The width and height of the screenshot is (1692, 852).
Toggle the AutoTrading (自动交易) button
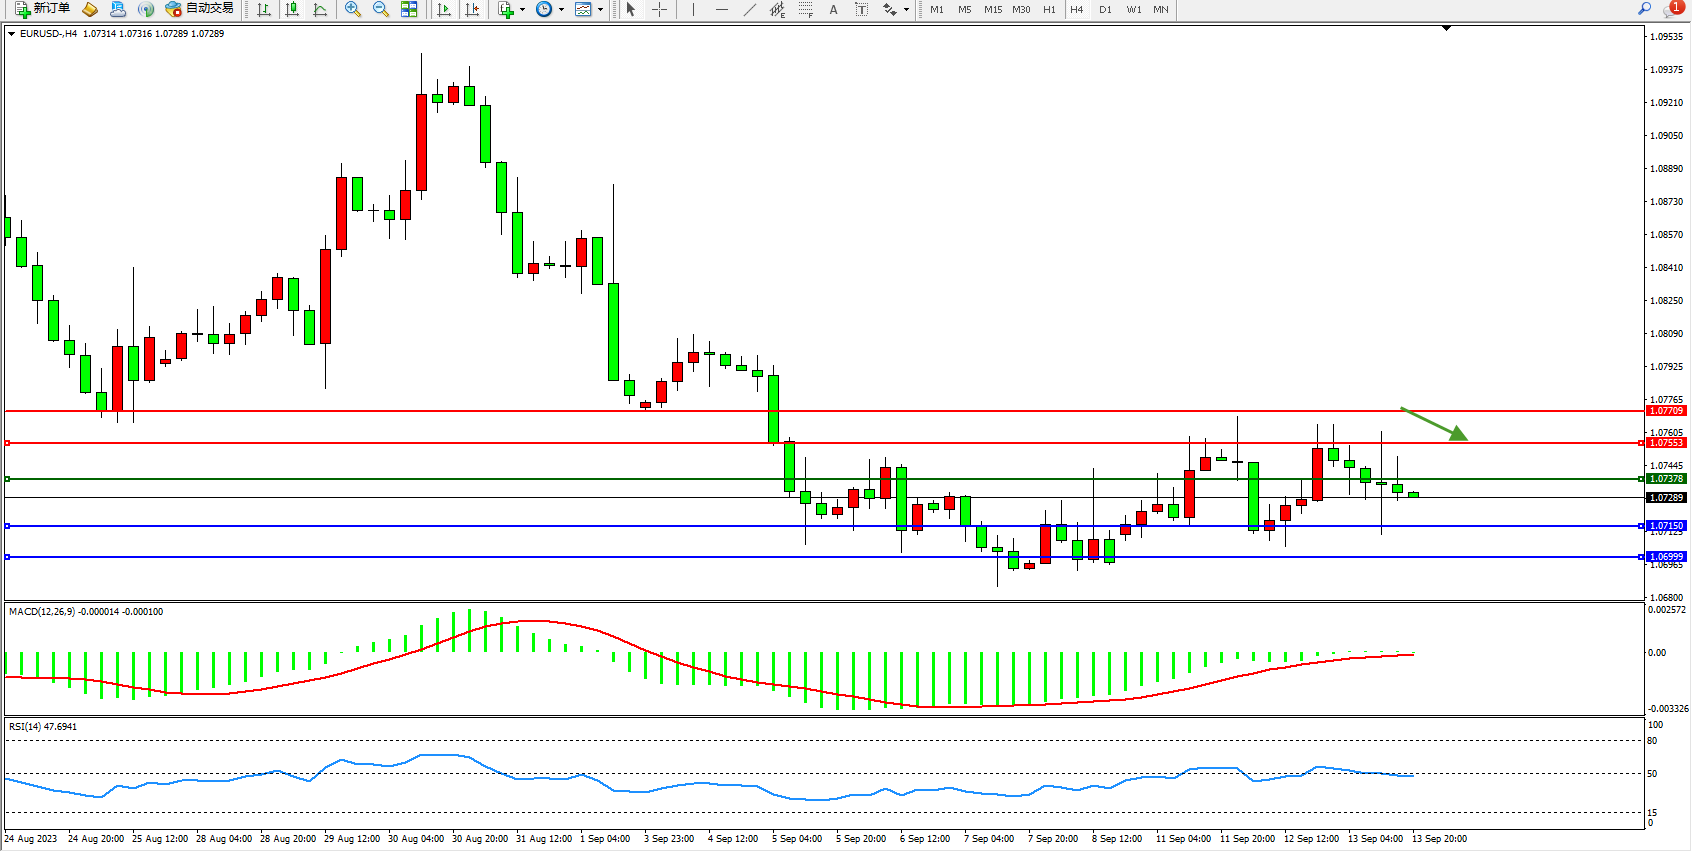(199, 9)
